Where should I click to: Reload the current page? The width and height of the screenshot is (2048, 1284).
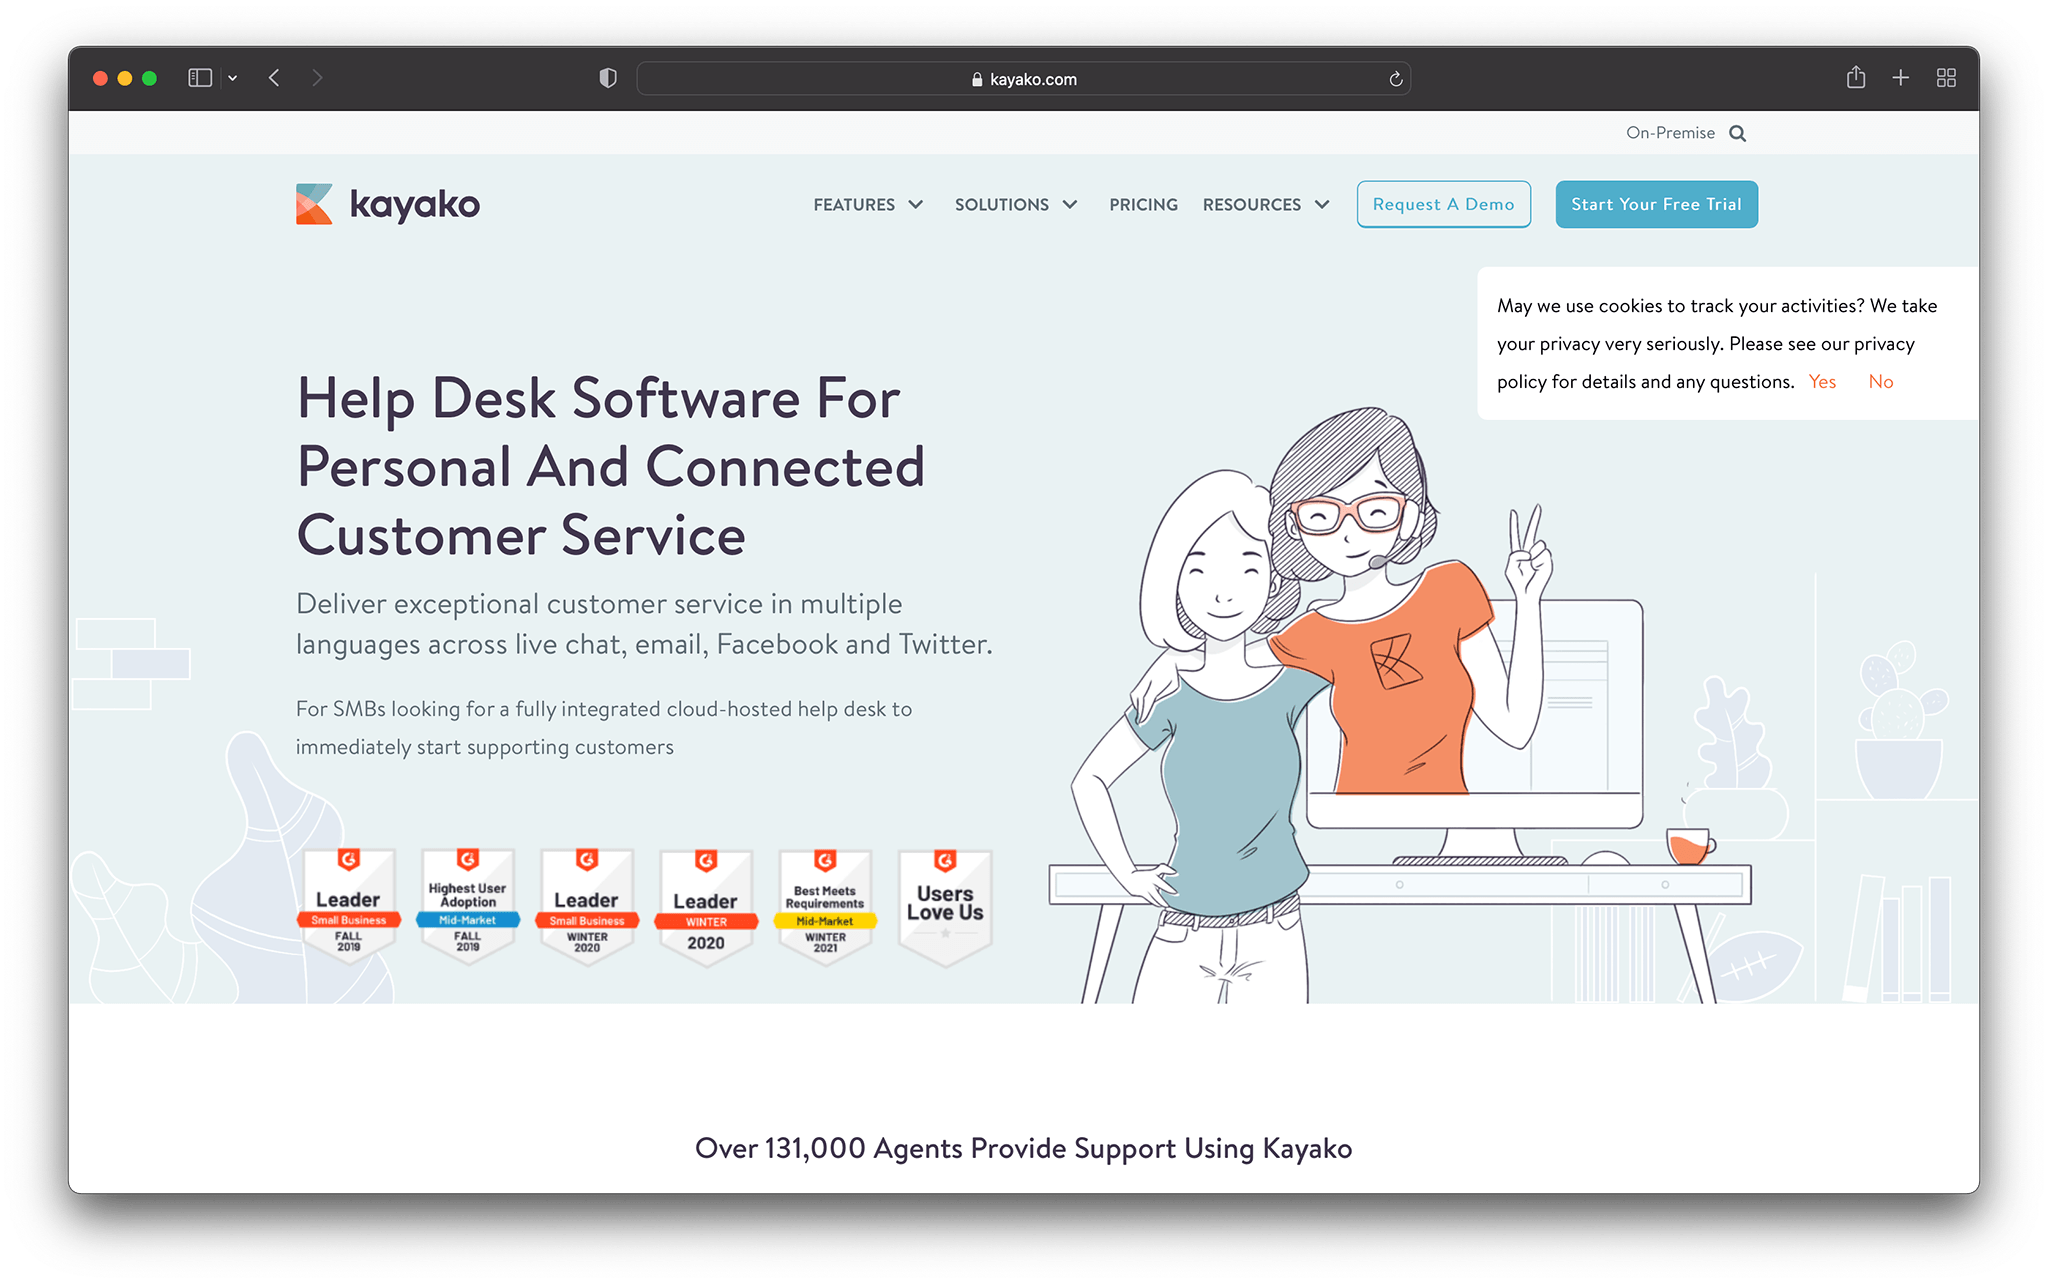(x=1395, y=78)
